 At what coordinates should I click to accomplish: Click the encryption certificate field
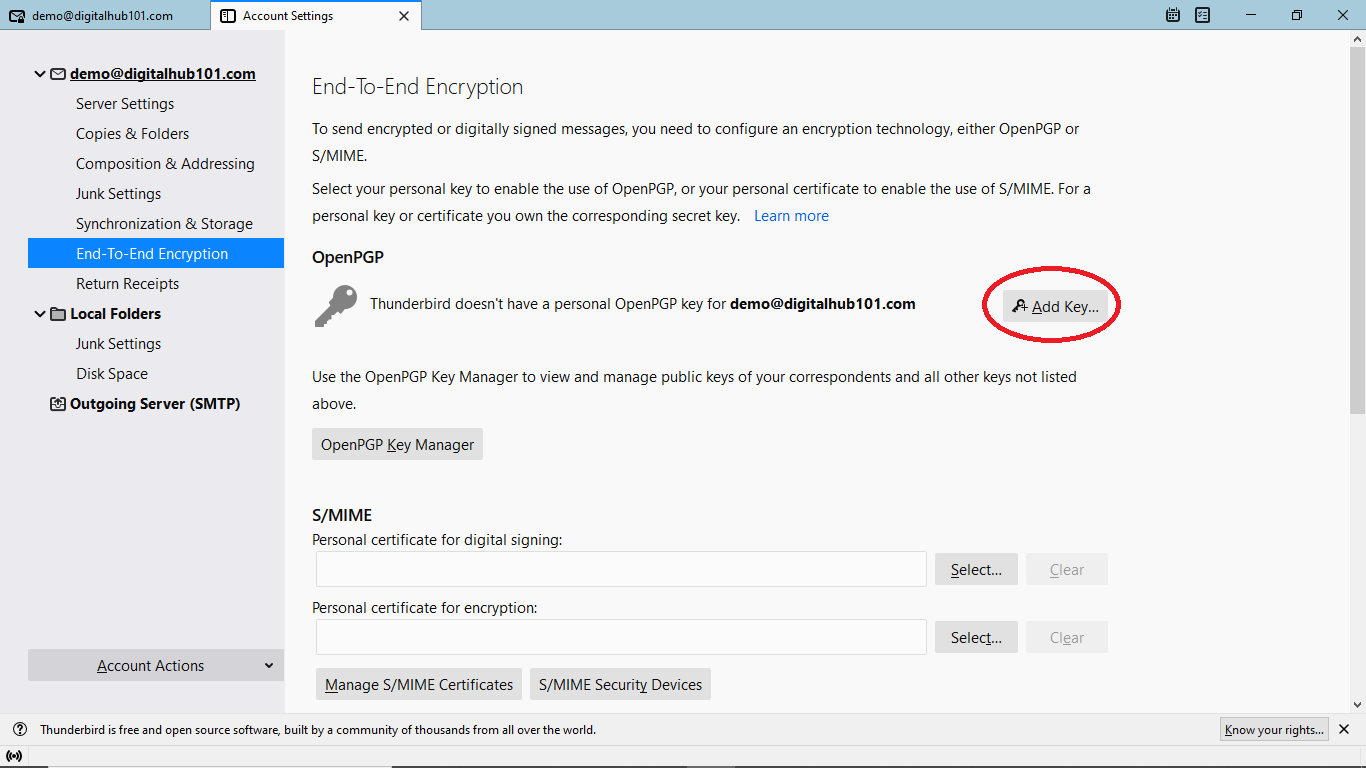[x=621, y=637]
